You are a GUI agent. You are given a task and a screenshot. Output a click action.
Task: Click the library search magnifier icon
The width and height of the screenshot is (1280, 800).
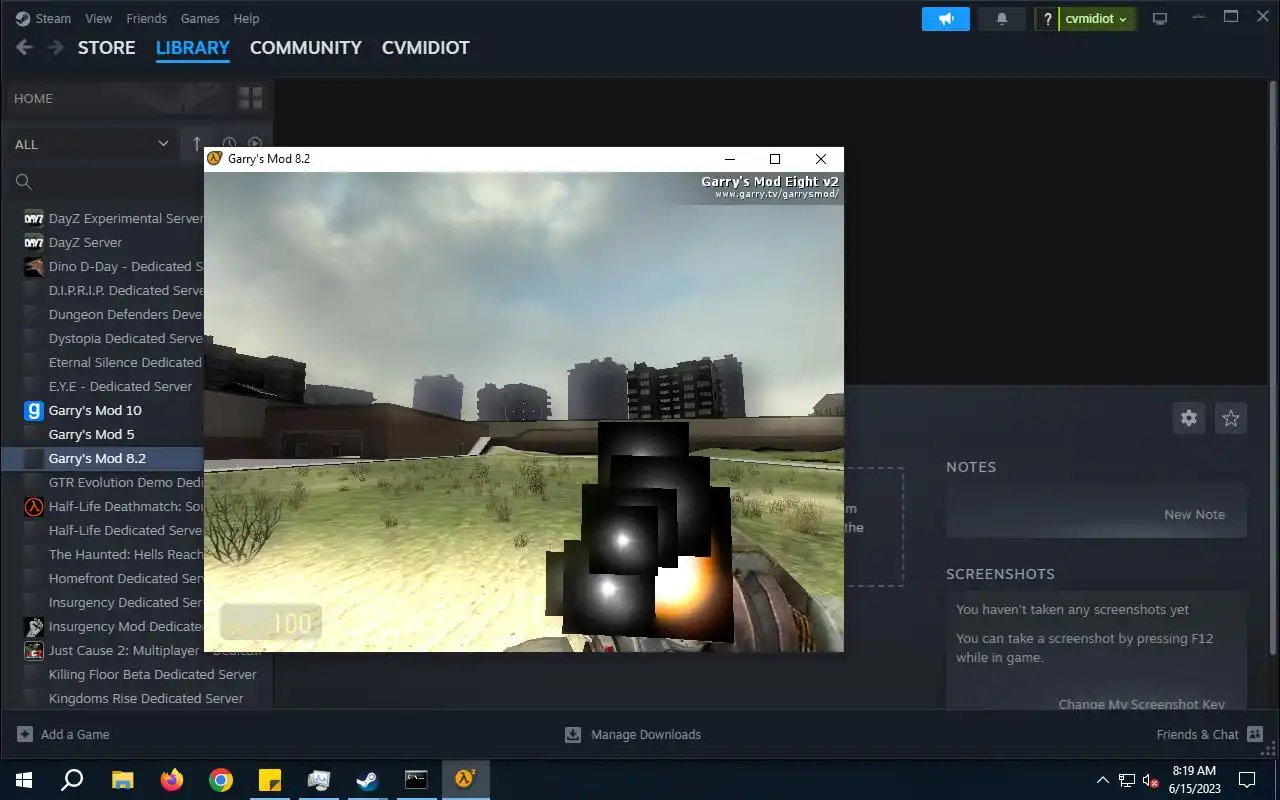(x=24, y=182)
